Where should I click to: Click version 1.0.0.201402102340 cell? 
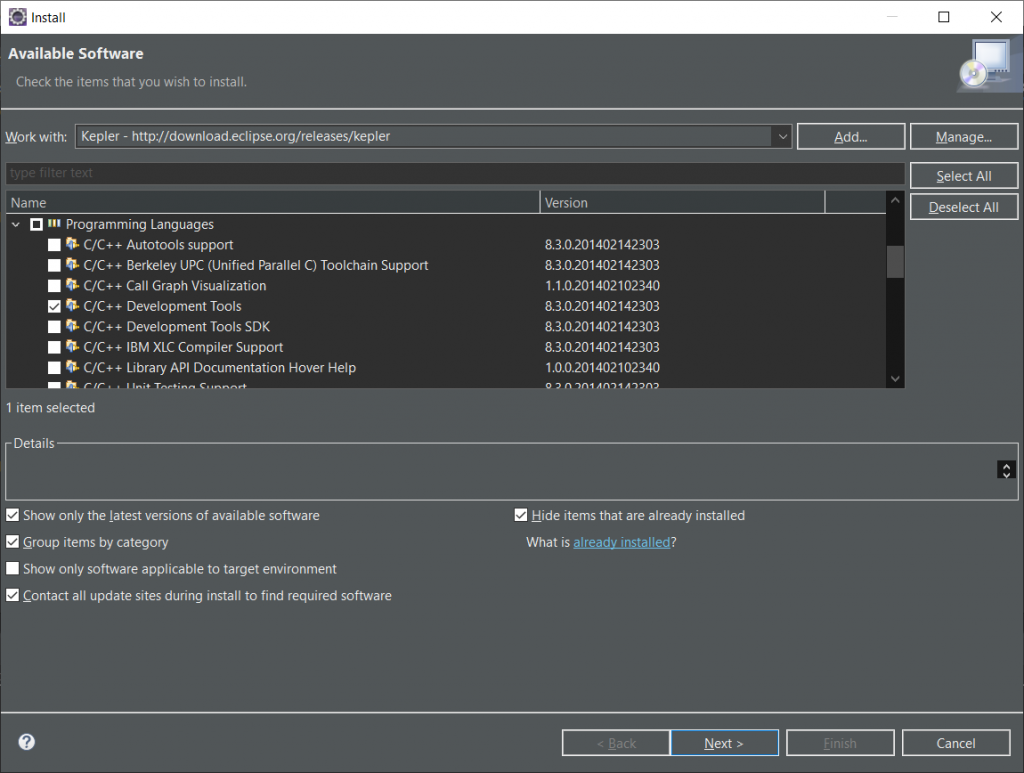pos(602,368)
